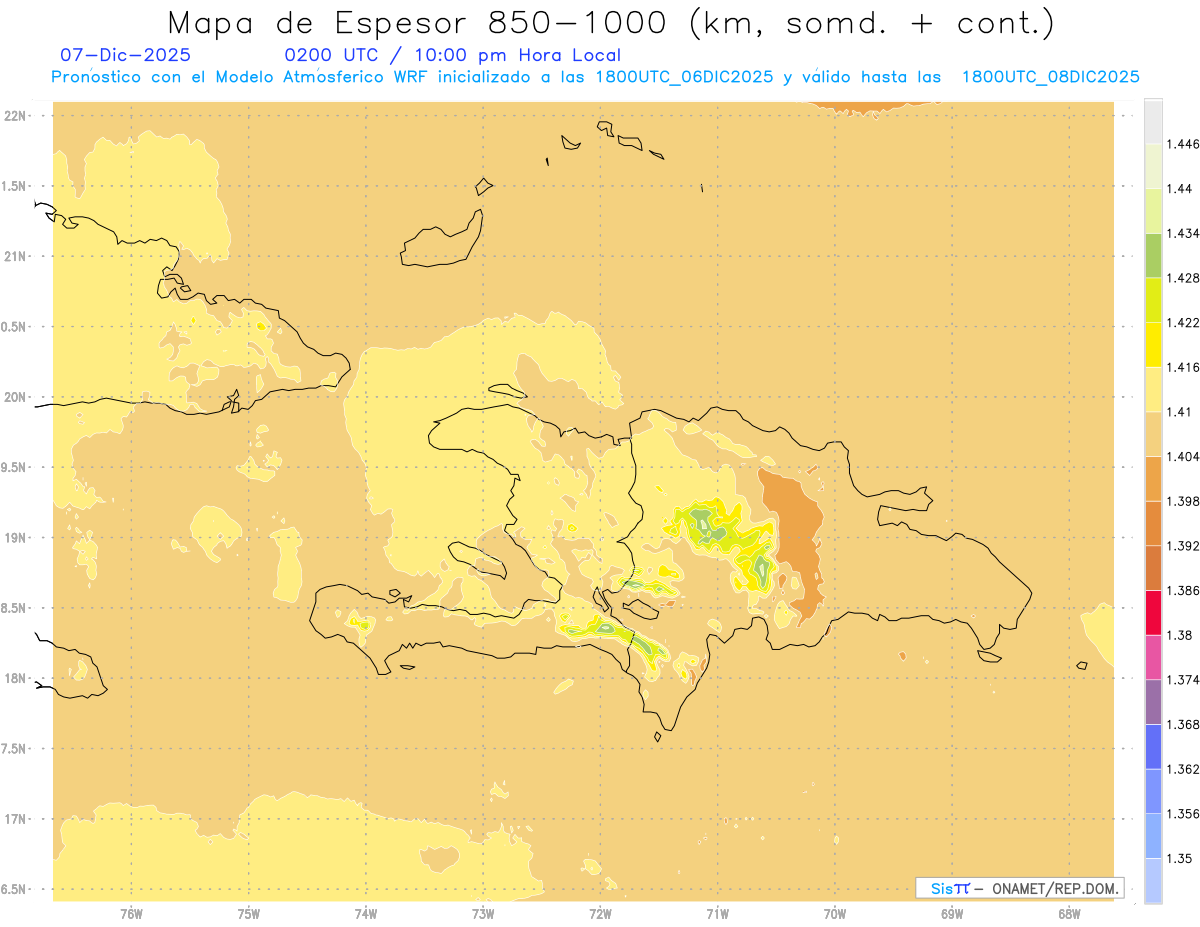
Task: Click legend value '1.434'
Action: pyautogui.click(x=1183, y=233)
